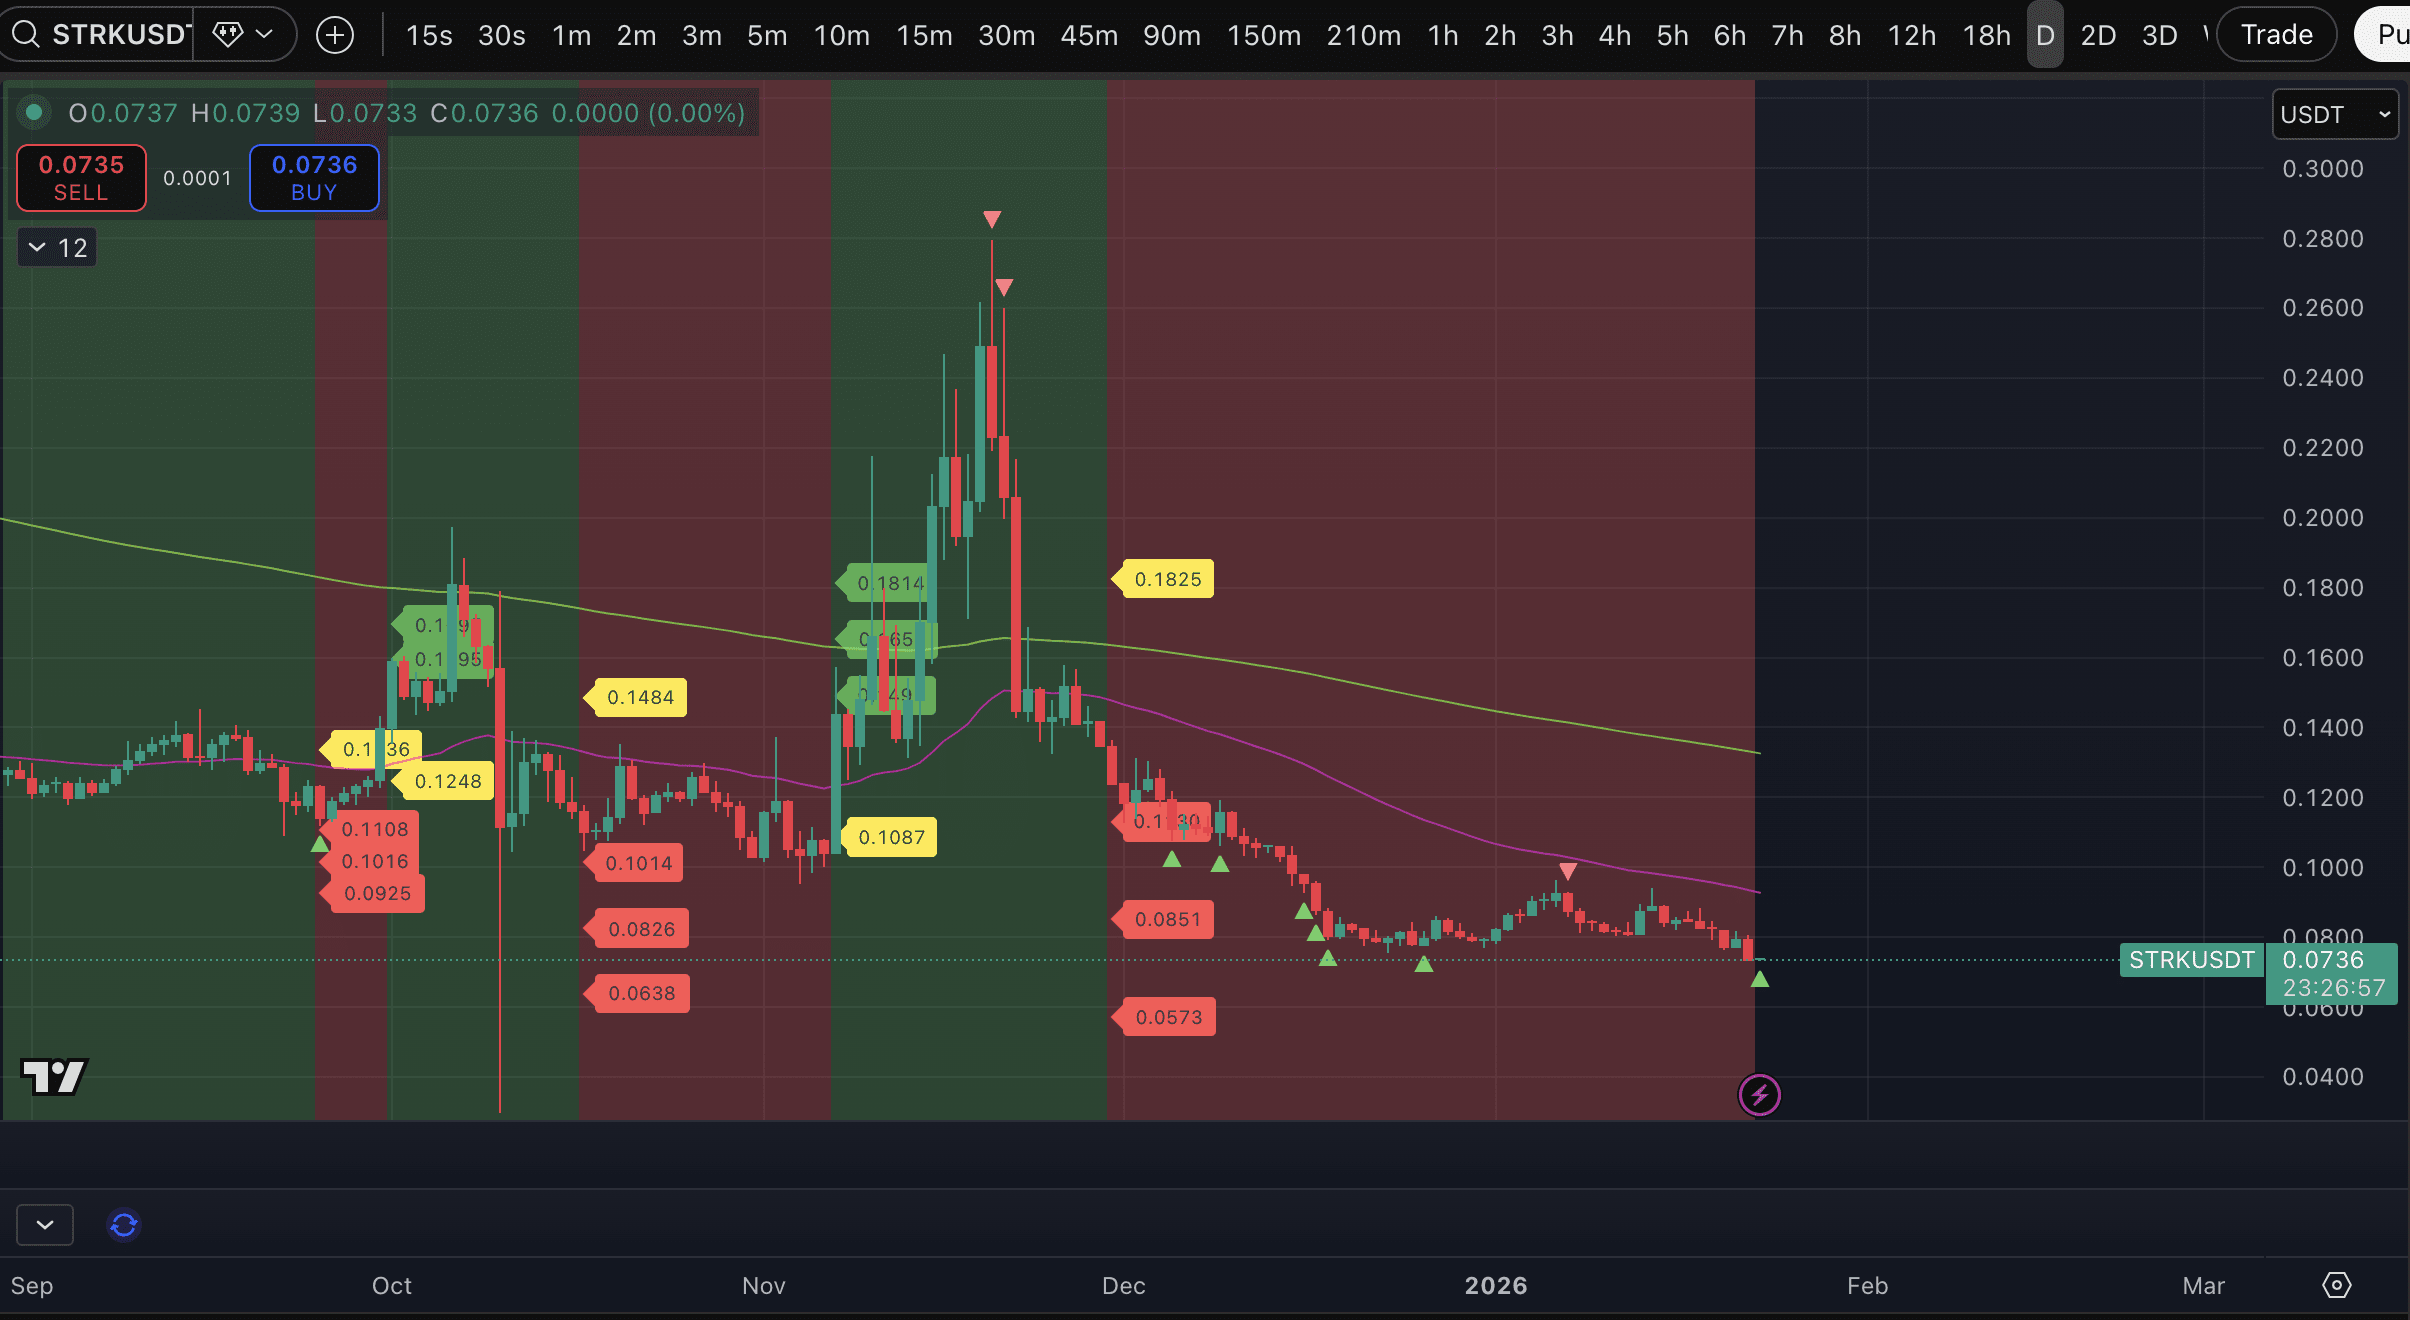Click the blue sync refresh icon
The height and width of the screenshot is (1320, 2410).
[x=124, y=1225]
